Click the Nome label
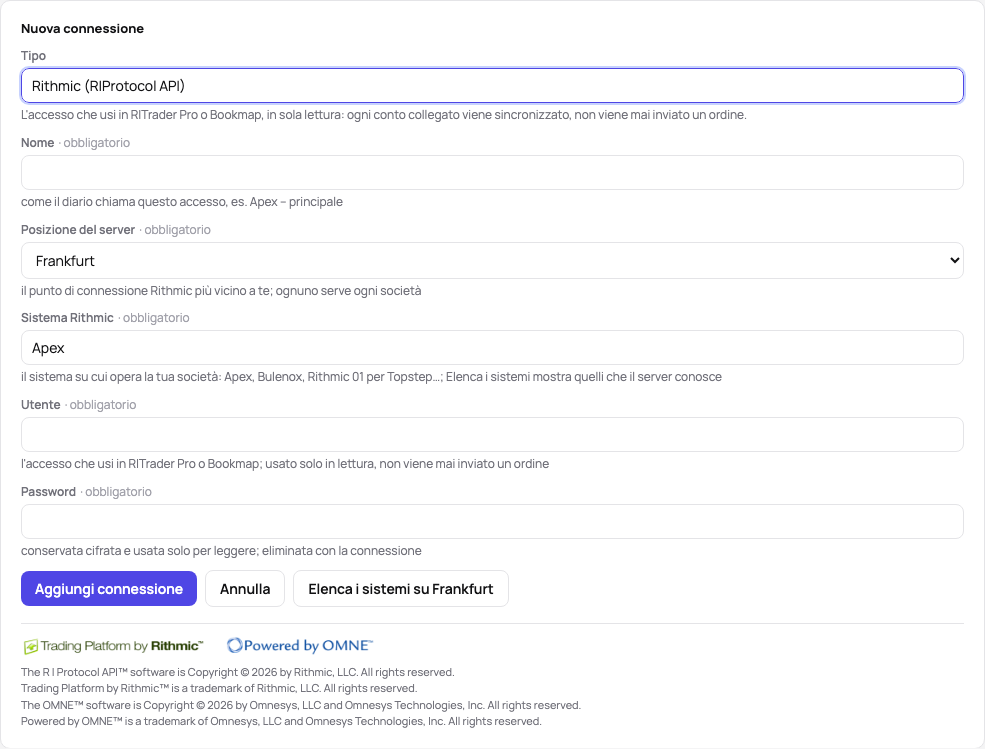This screenshot has width=985, height=749. [x=38, y=143]
